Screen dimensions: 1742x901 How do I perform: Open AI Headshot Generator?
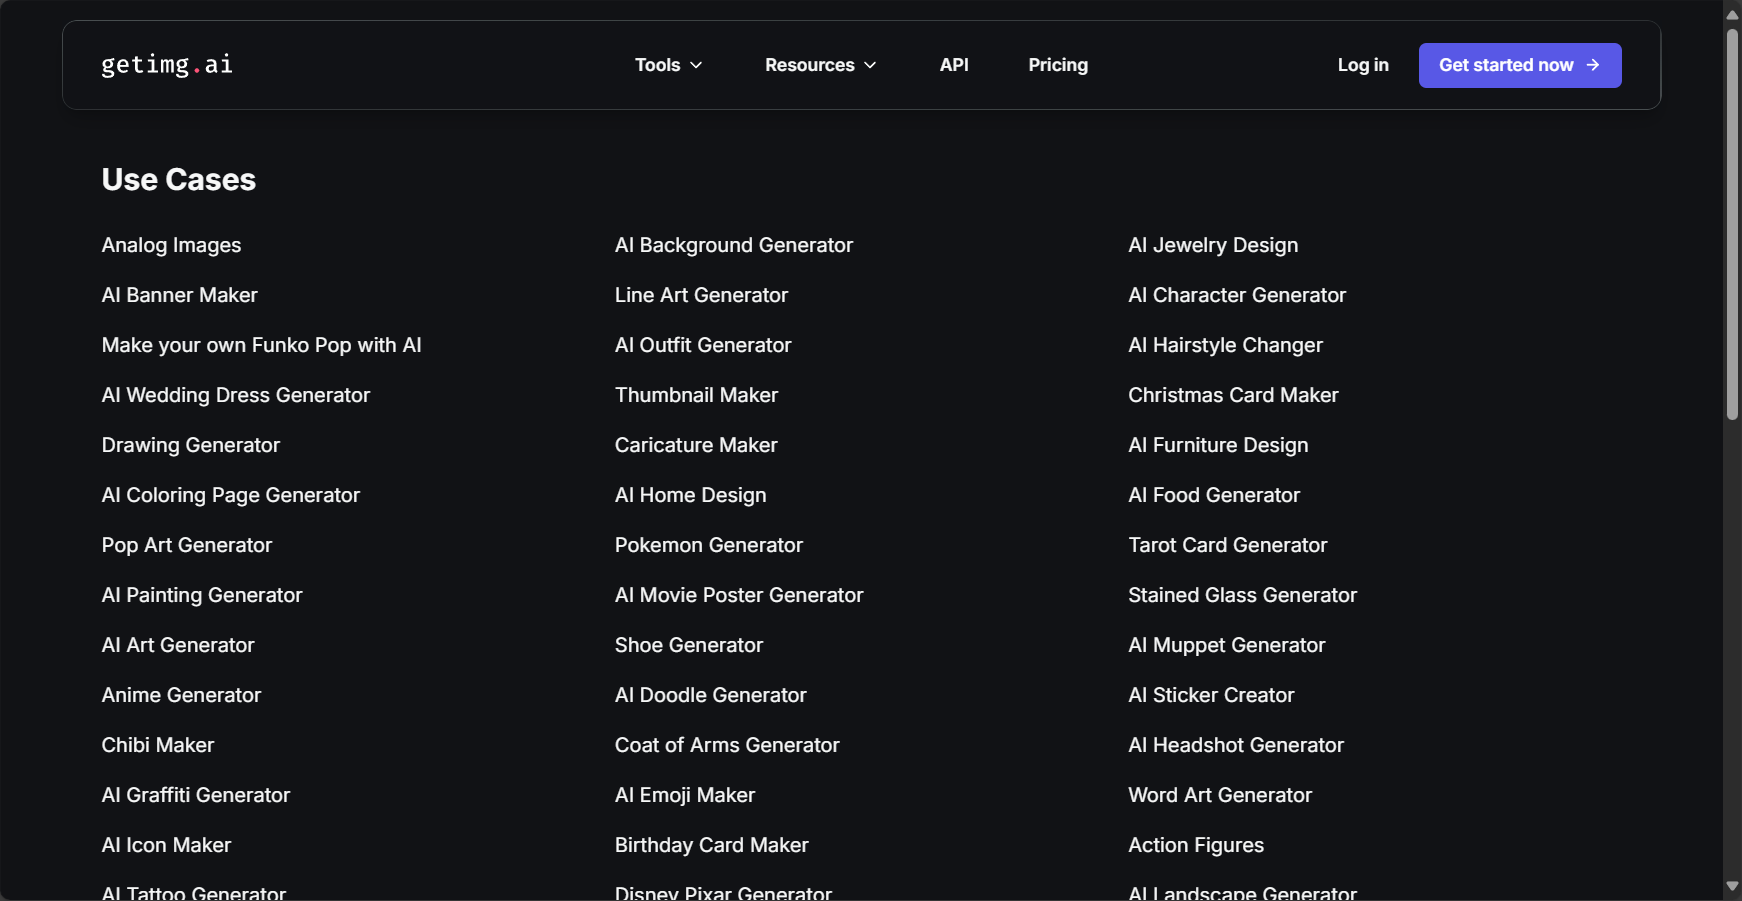[x=1236, y=745]
